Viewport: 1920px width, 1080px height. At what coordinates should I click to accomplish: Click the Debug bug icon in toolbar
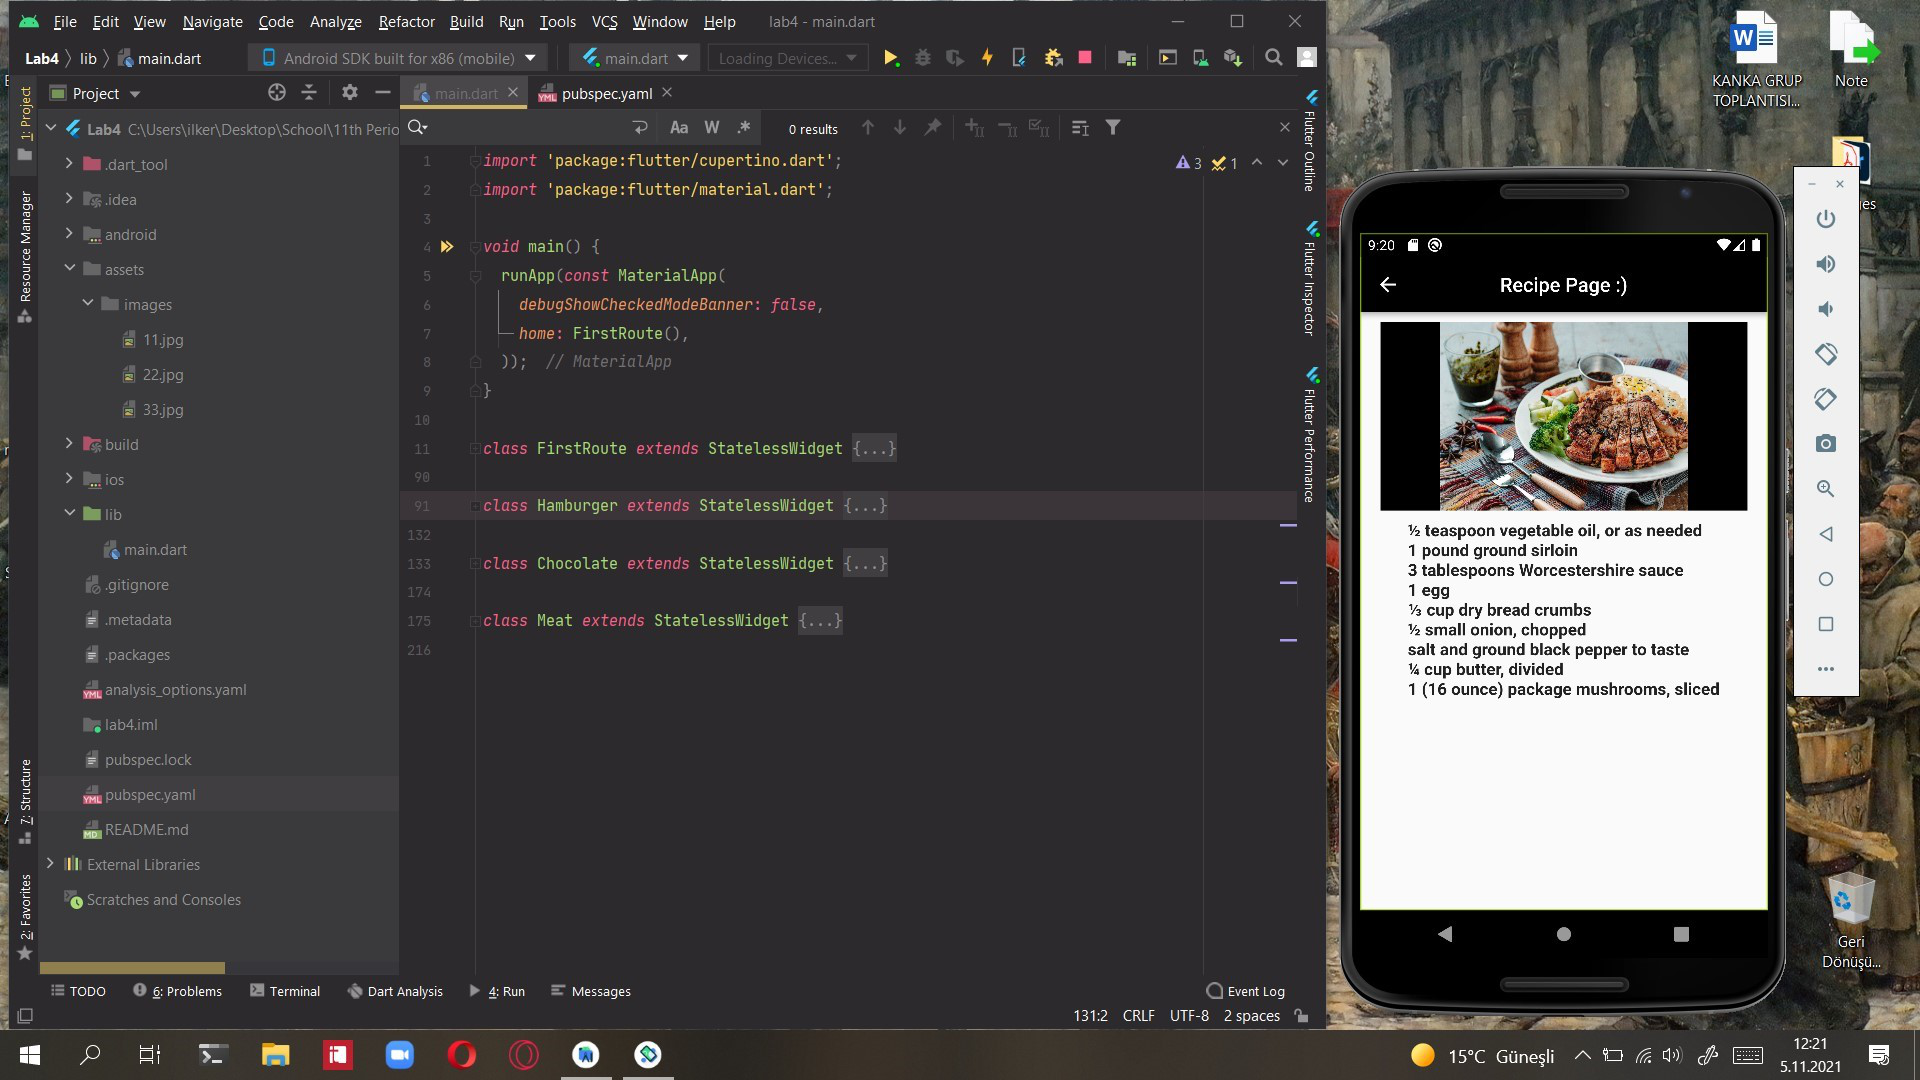coord(923,58)
